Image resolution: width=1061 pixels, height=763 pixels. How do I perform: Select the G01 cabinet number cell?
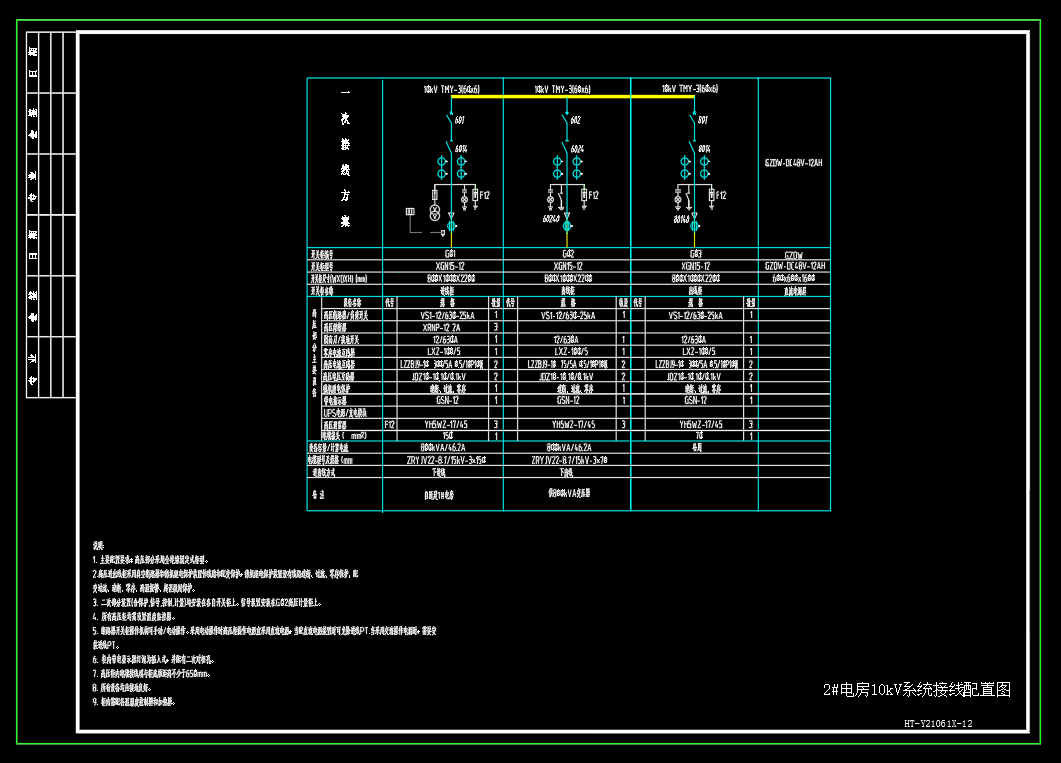tap(443, 254)
